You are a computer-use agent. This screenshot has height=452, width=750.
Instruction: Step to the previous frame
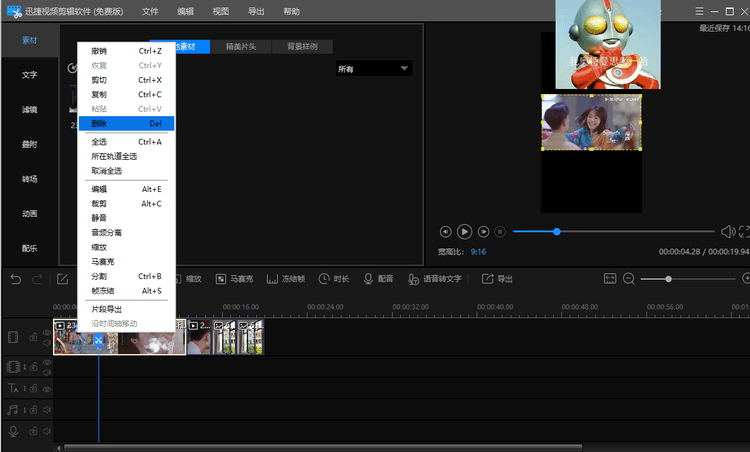point(446,231)
